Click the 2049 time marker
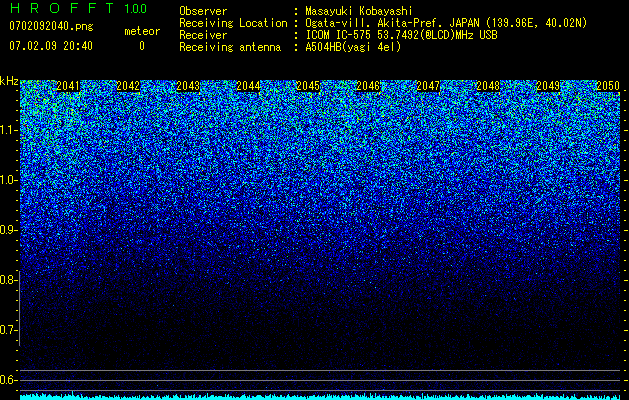The image size is (629, 400). [x=548, y=86]
